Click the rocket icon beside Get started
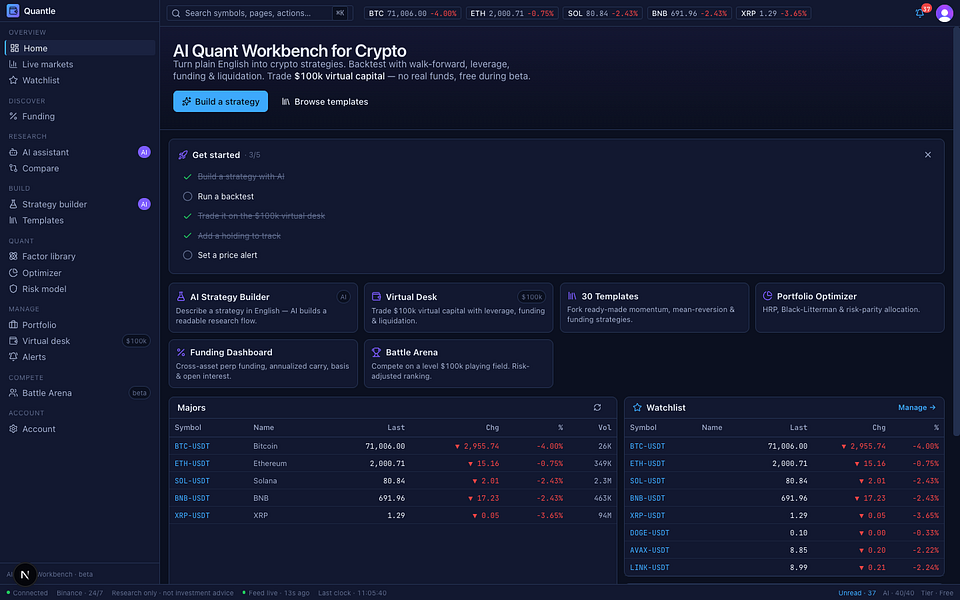The width and height of the screenshot is (960, 600). [x=182, y=155]
